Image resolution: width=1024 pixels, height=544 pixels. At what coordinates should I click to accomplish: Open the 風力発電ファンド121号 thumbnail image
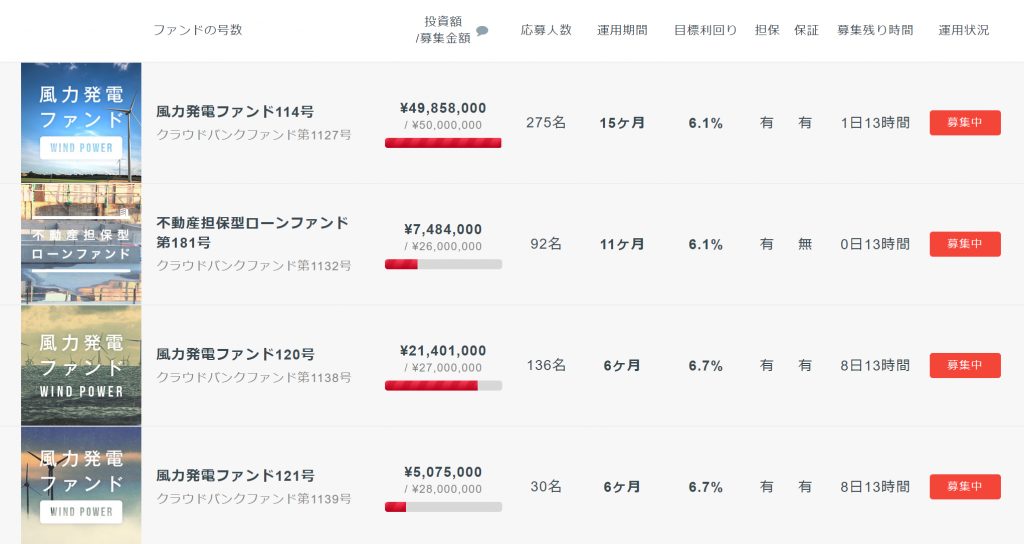(x=81, y=485)
